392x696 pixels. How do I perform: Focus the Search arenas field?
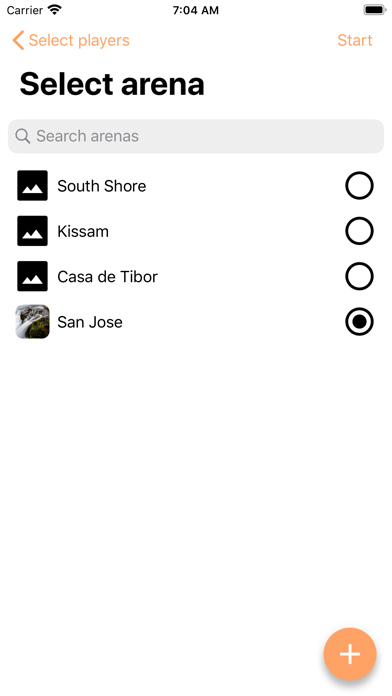pyautogui.click(x=196, y=136)
